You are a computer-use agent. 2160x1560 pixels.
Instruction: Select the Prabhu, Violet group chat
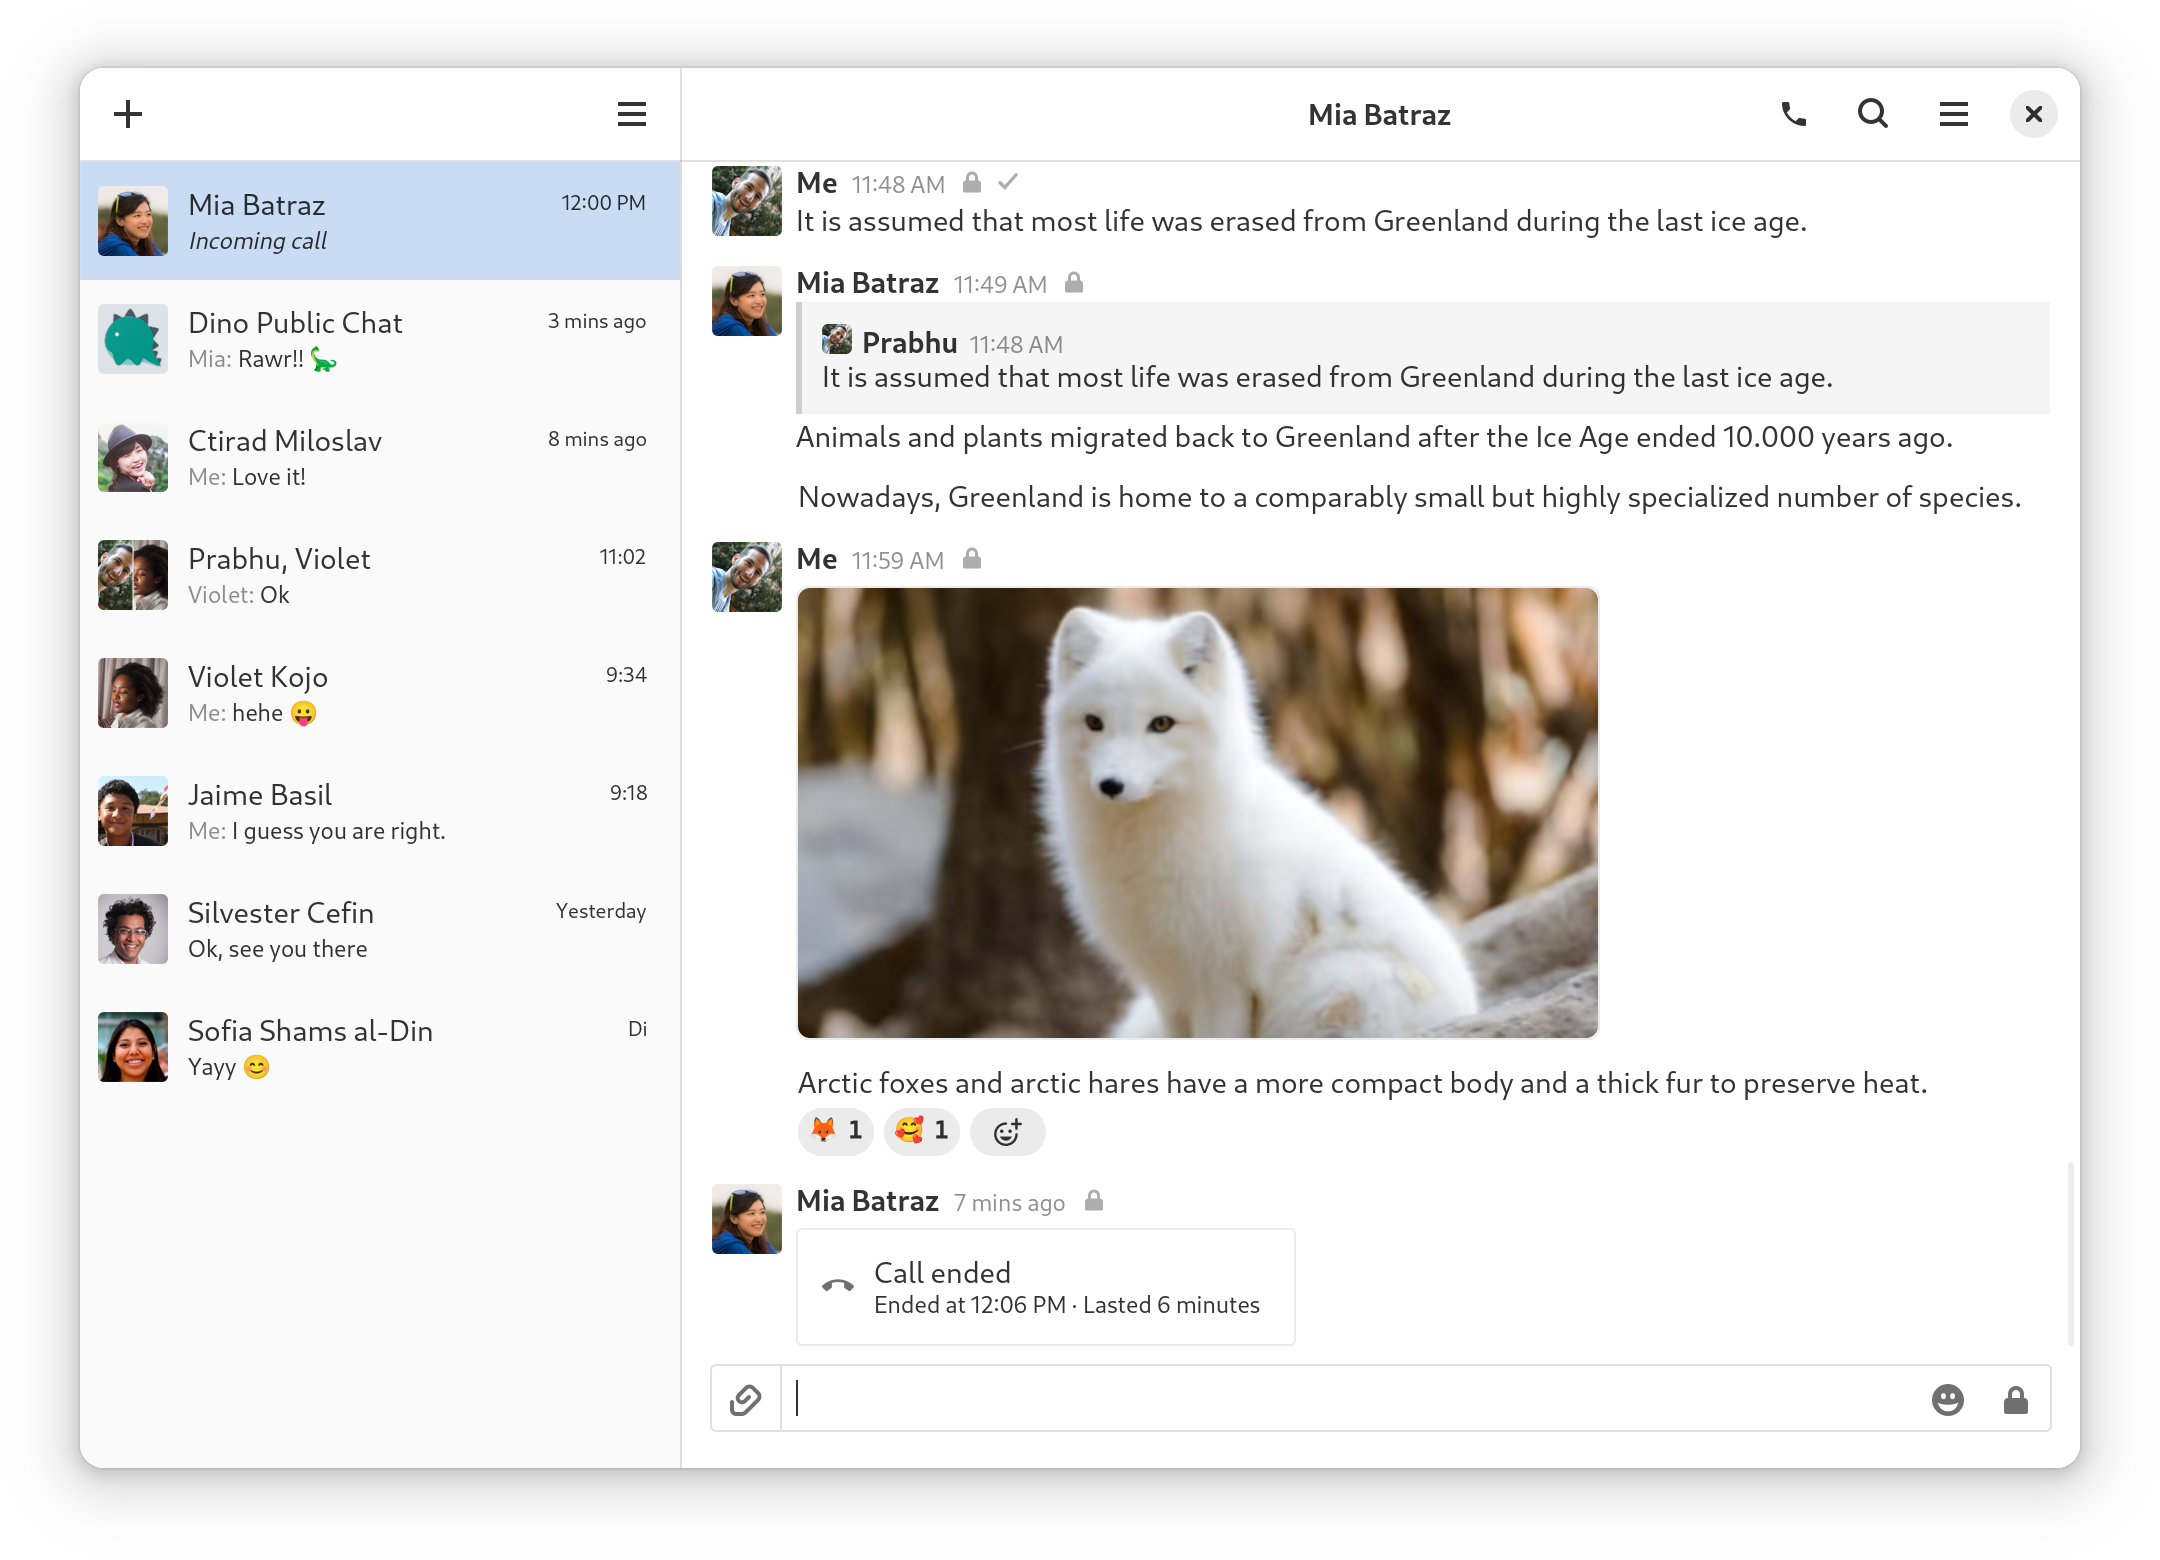[380, 574]
